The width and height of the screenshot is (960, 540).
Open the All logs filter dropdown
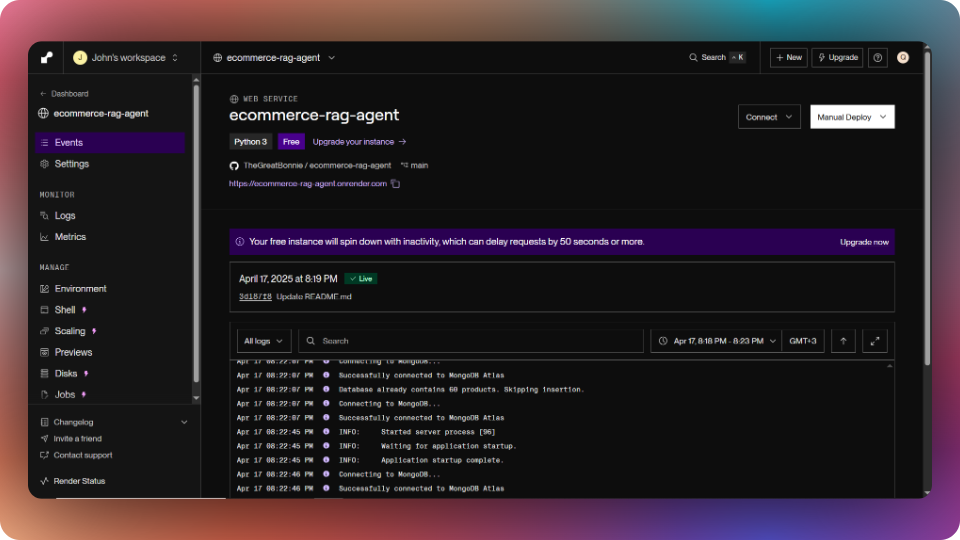click(264, 341)
